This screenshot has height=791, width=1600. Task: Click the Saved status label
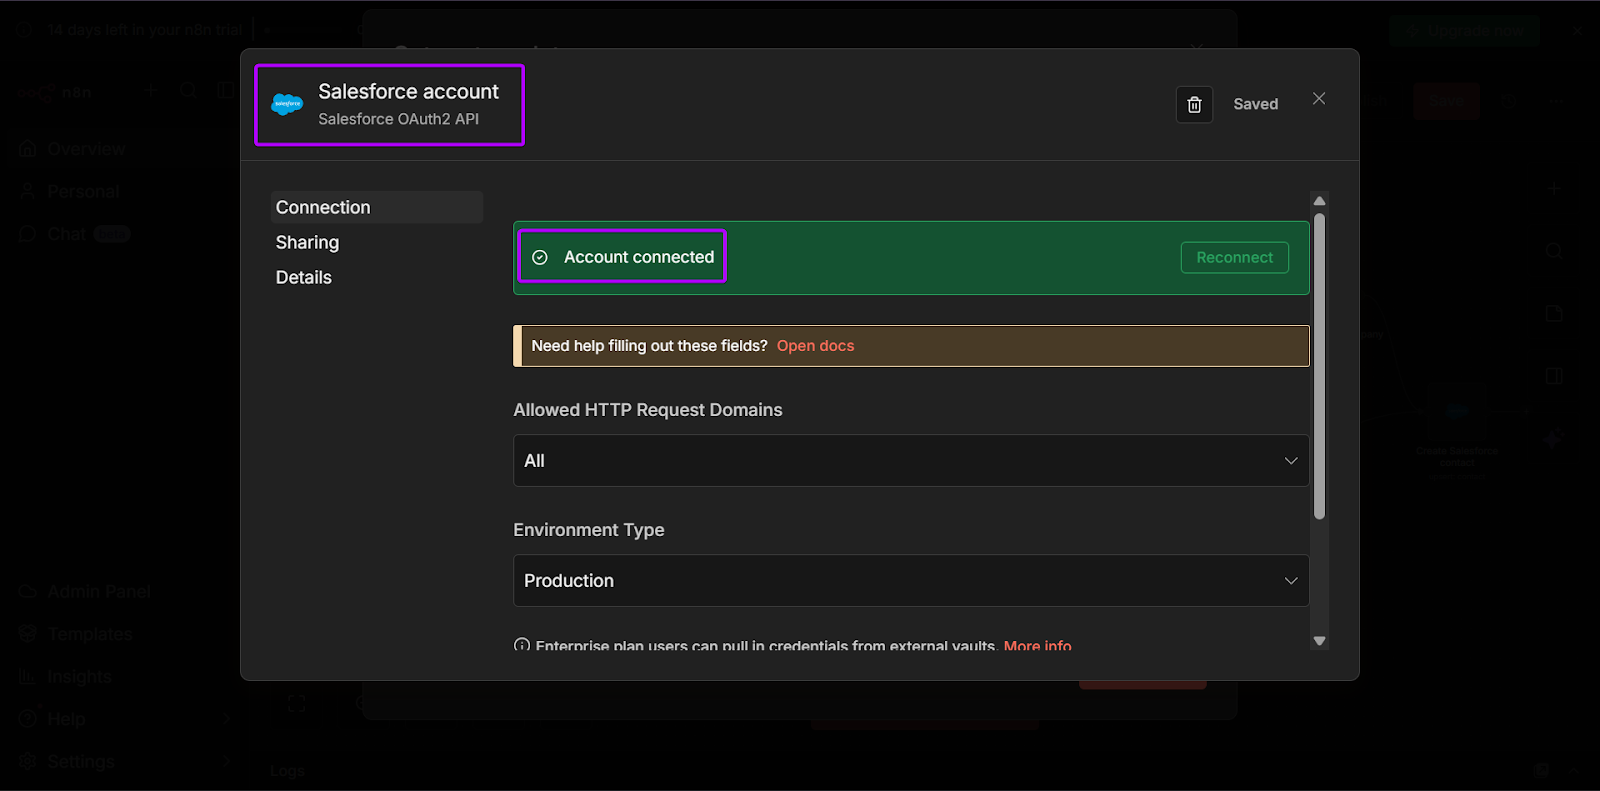coord(1255,104)
